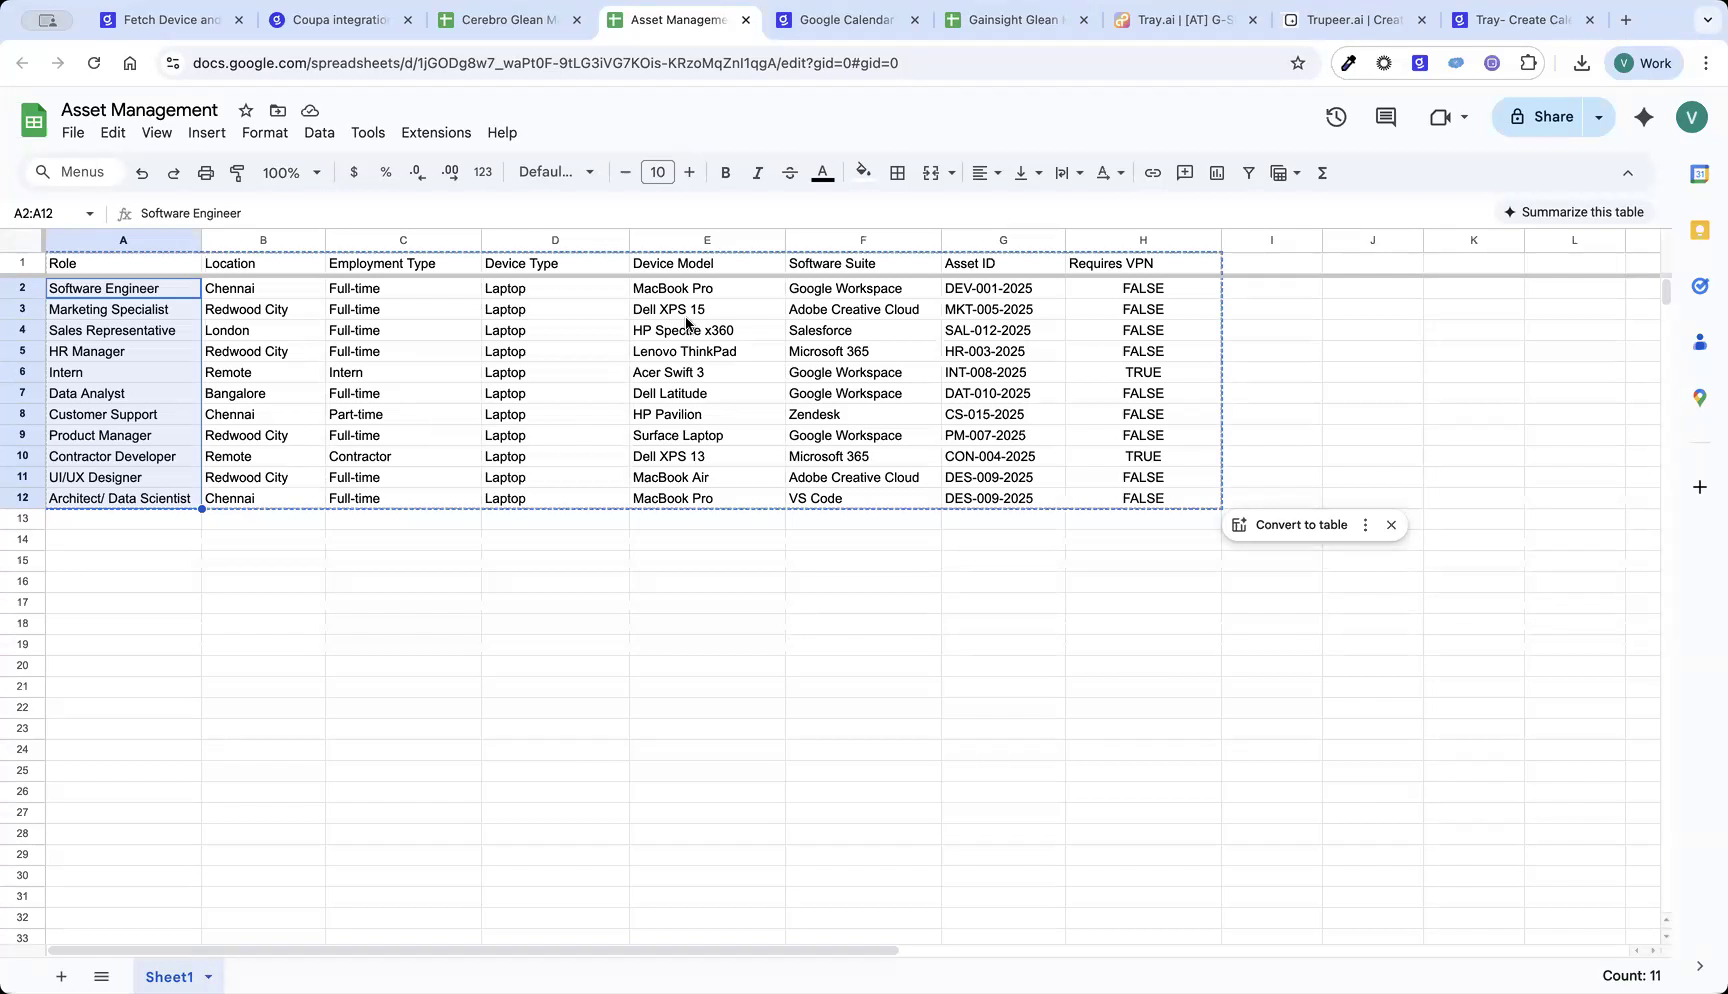Expand the horizontal align options dropdown
Image resolution: width=1728 pixels, height=994 pixels.
[x=997, y=172]
